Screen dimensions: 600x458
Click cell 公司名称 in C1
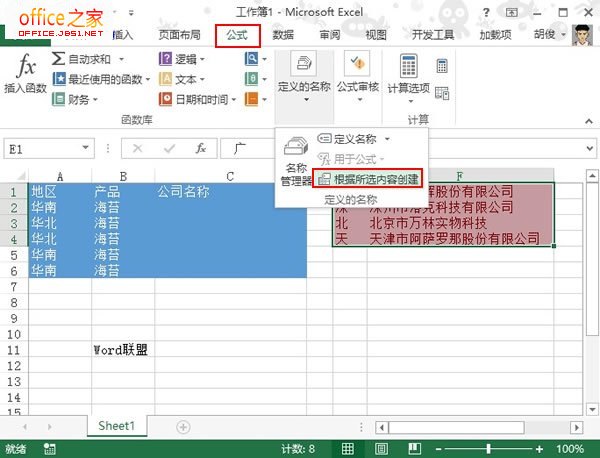coord(230,191)
